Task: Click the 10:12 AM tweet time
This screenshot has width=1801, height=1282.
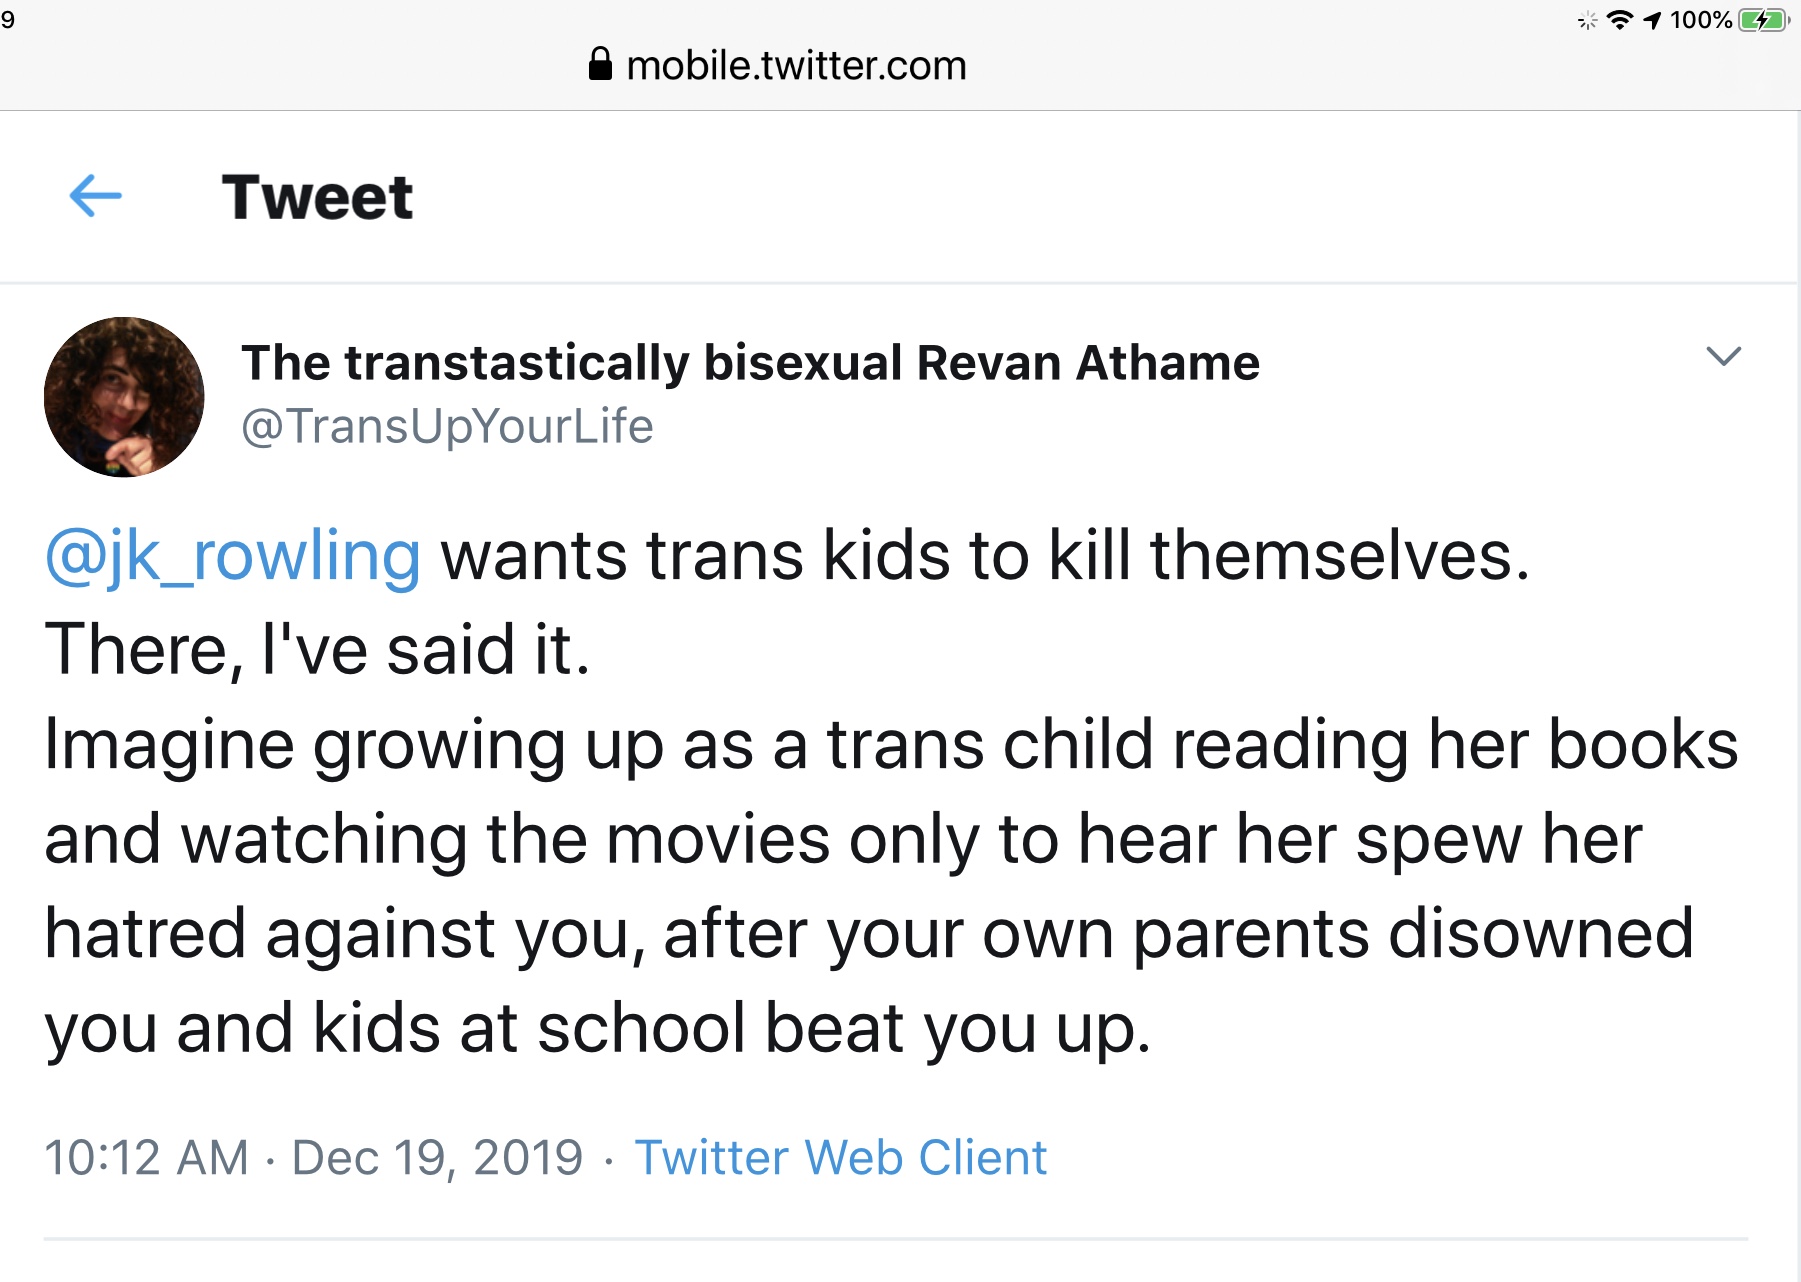Action: click(146, 1158)
